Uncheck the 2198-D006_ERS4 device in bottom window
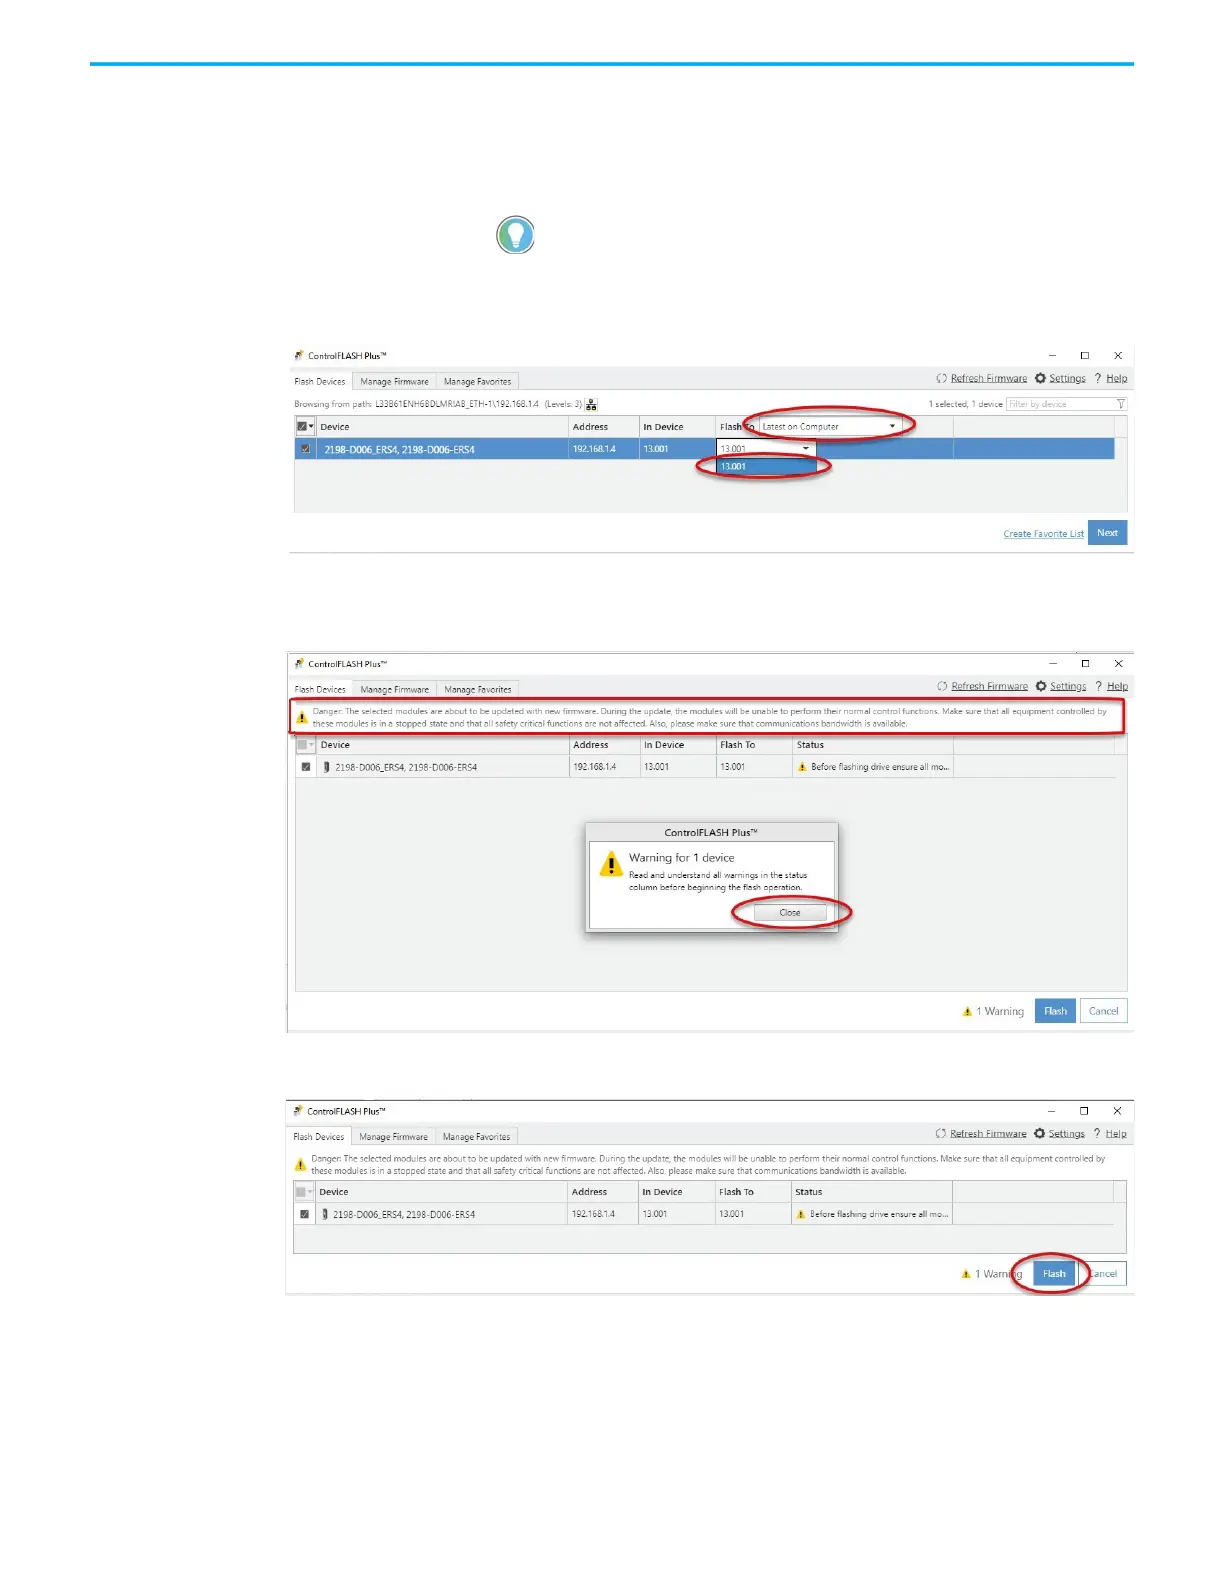Screen dimensions: 1224x1584 (x=304, y=1214)
